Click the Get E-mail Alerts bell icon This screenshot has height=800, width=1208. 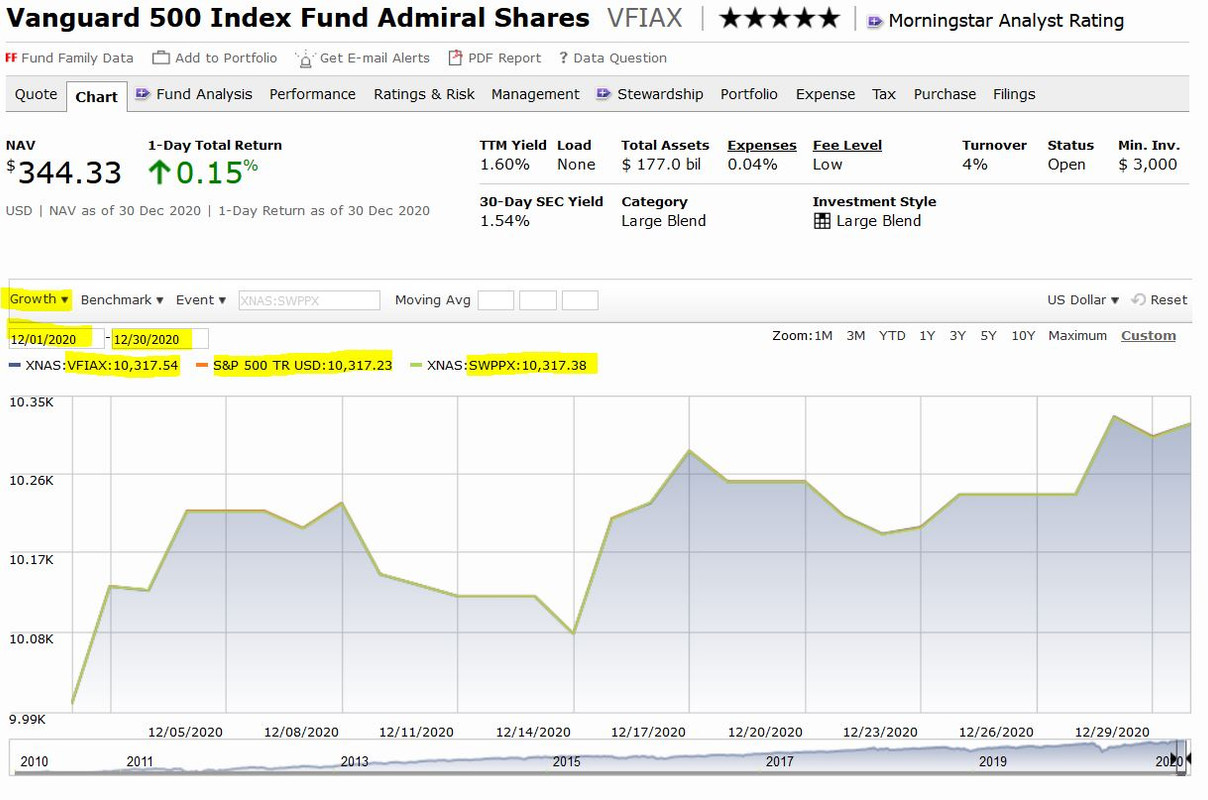click(x=304, y=58)
